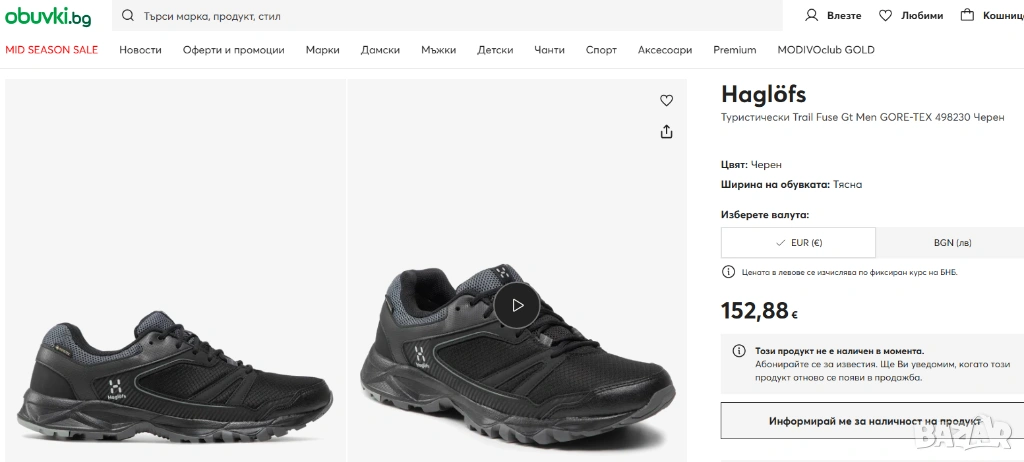Open the account login icon
Screen dimensions: 1024x462
(812, 15)
